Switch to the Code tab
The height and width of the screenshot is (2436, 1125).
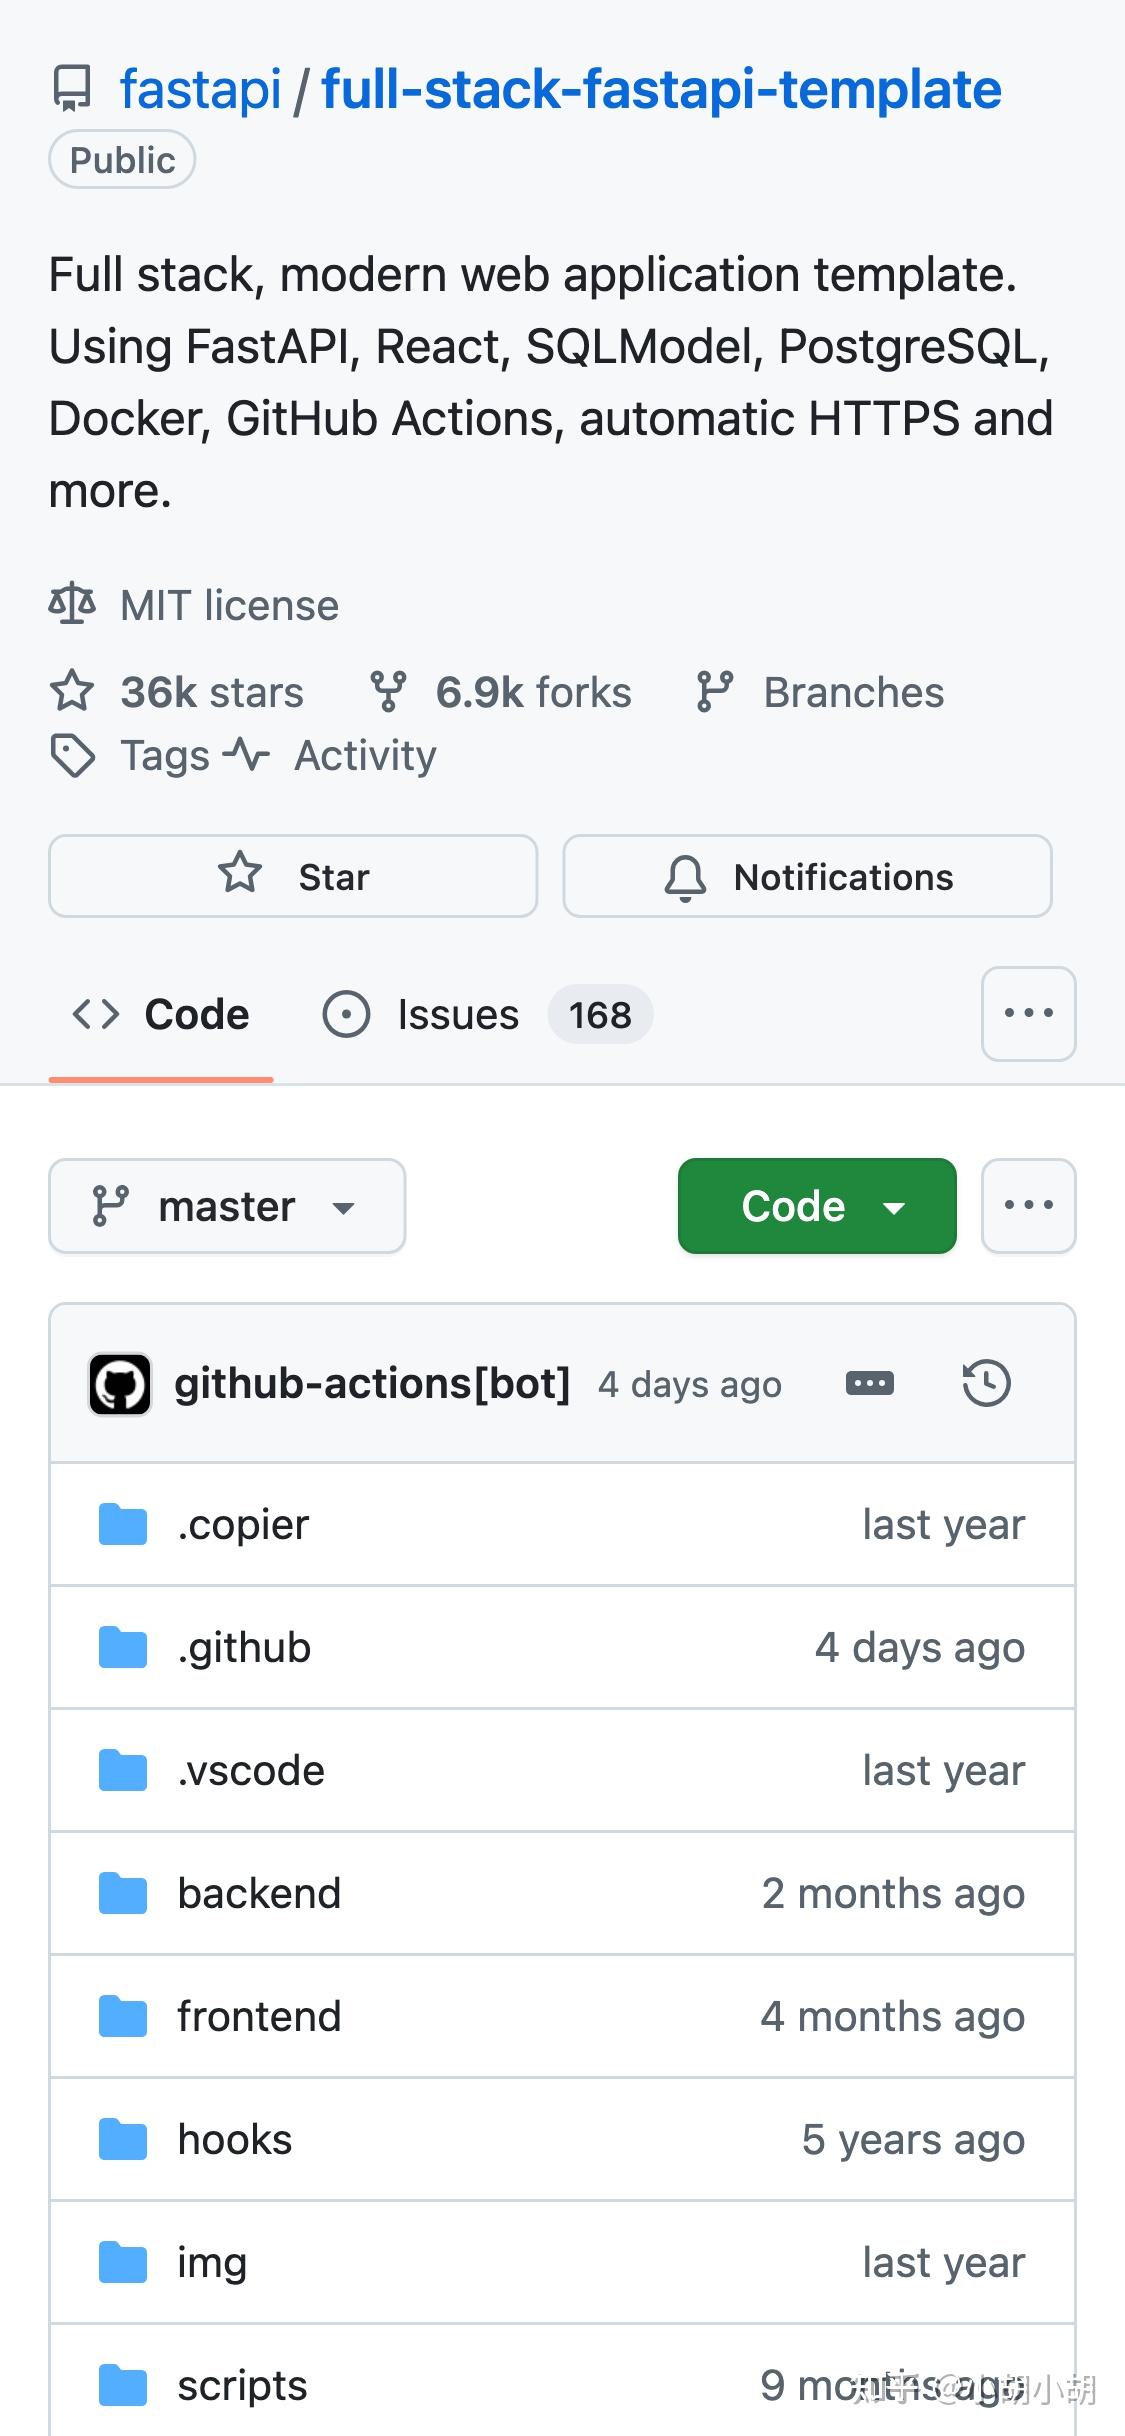coord(161,1014)
